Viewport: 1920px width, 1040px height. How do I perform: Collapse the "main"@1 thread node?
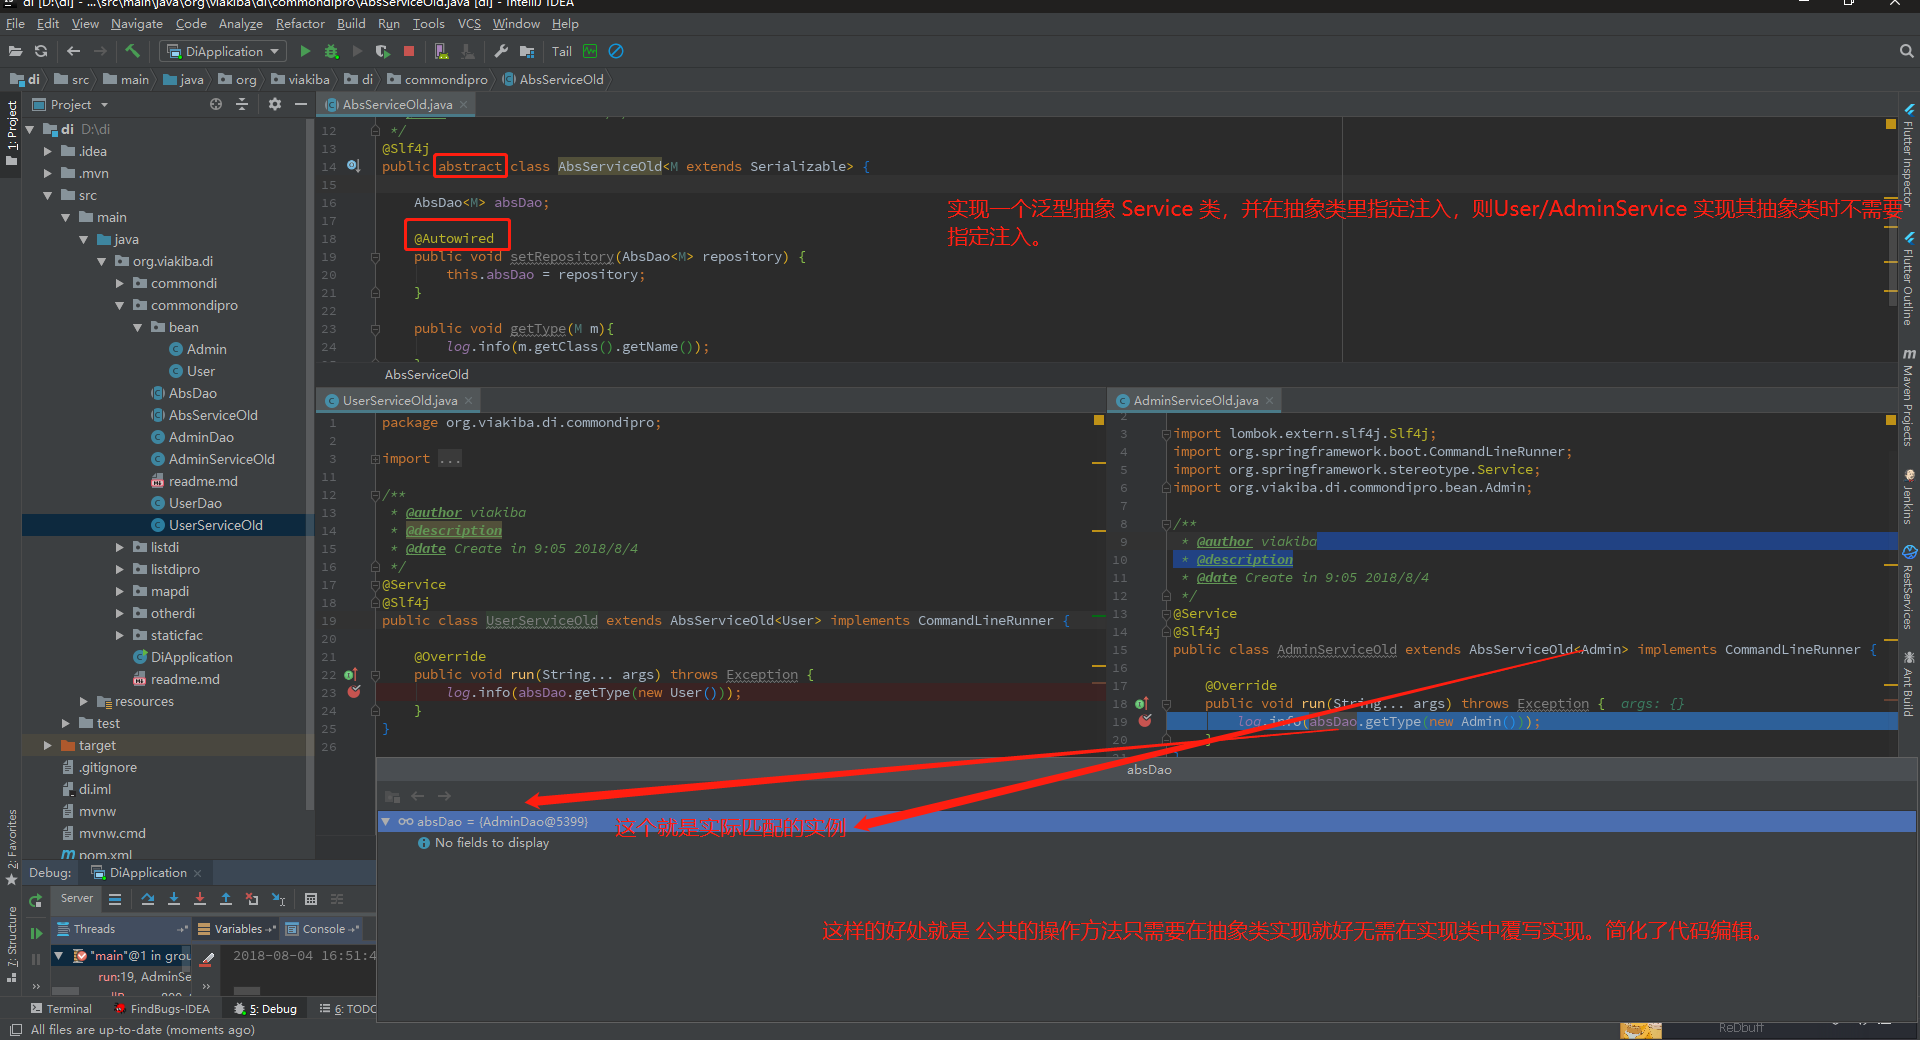click(59, 955)
